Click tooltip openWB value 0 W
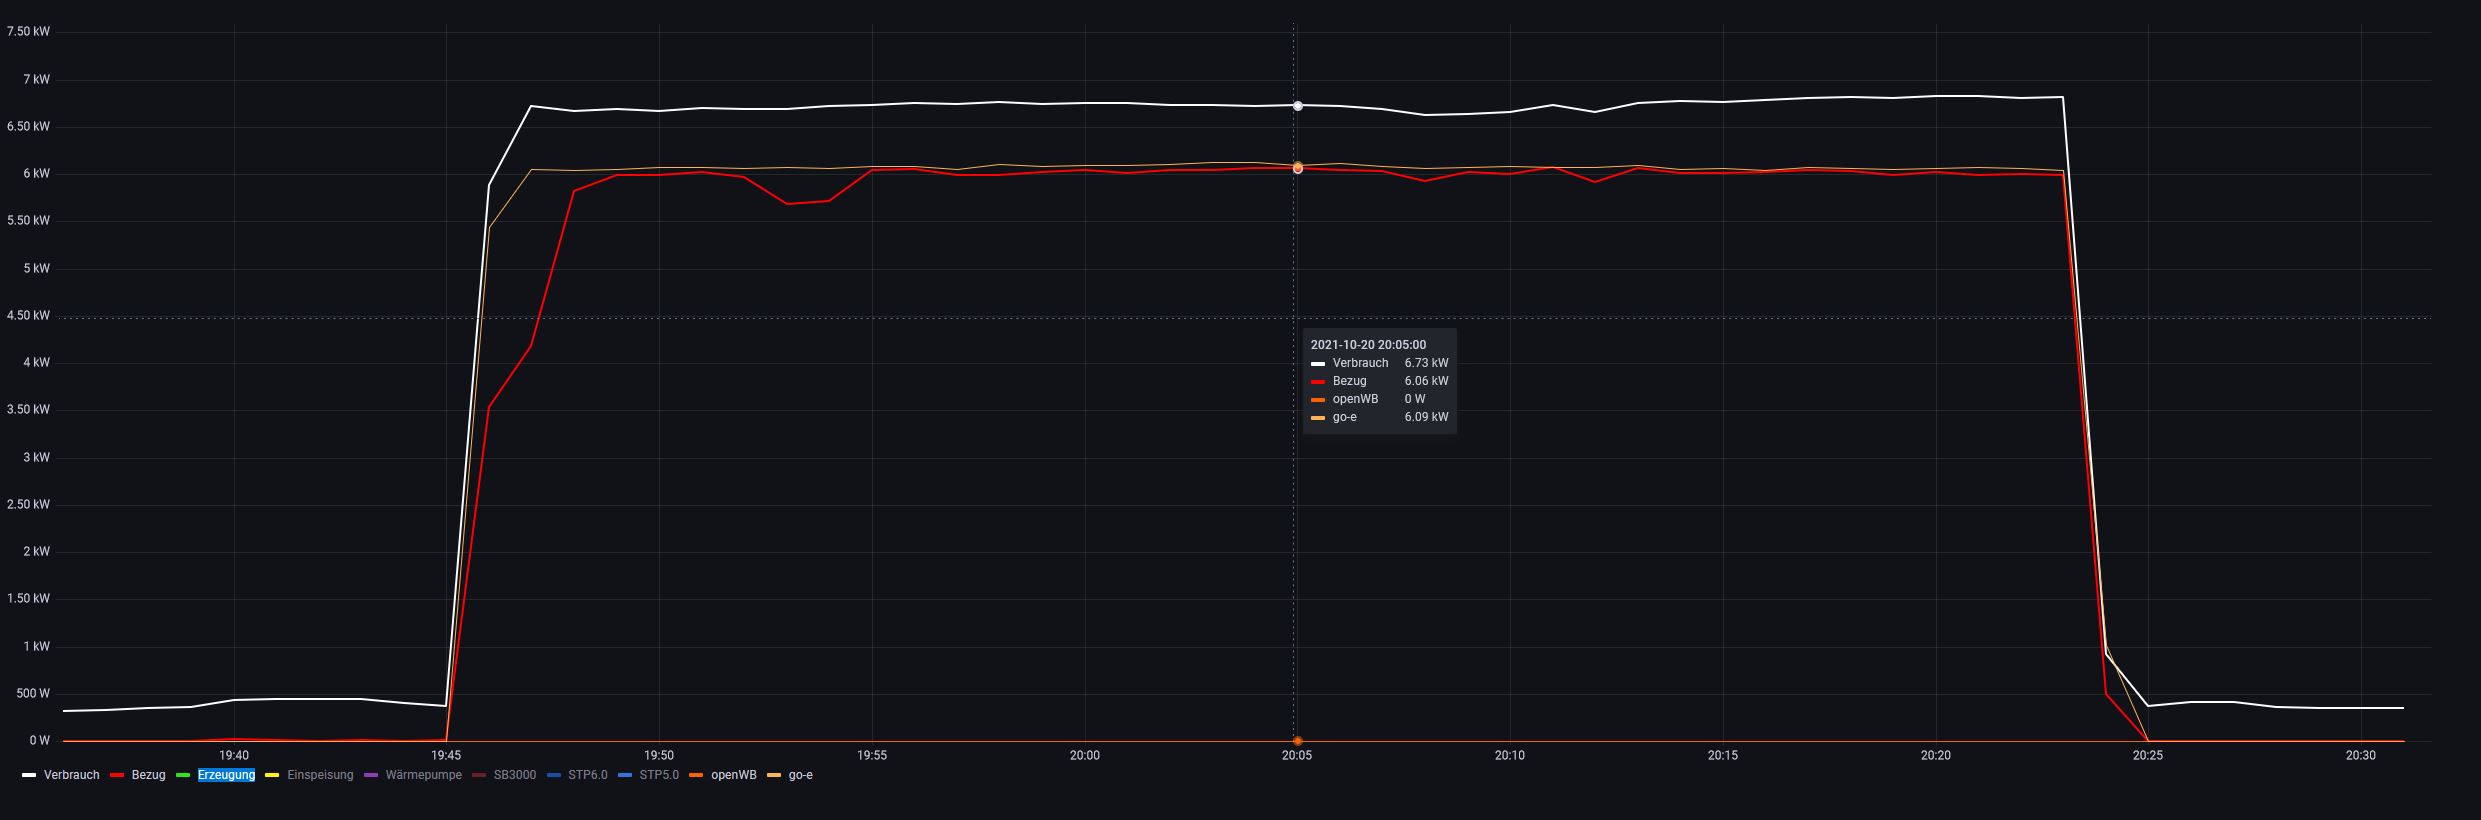This screenshot has height=820, width=2481. [1415, 399]
